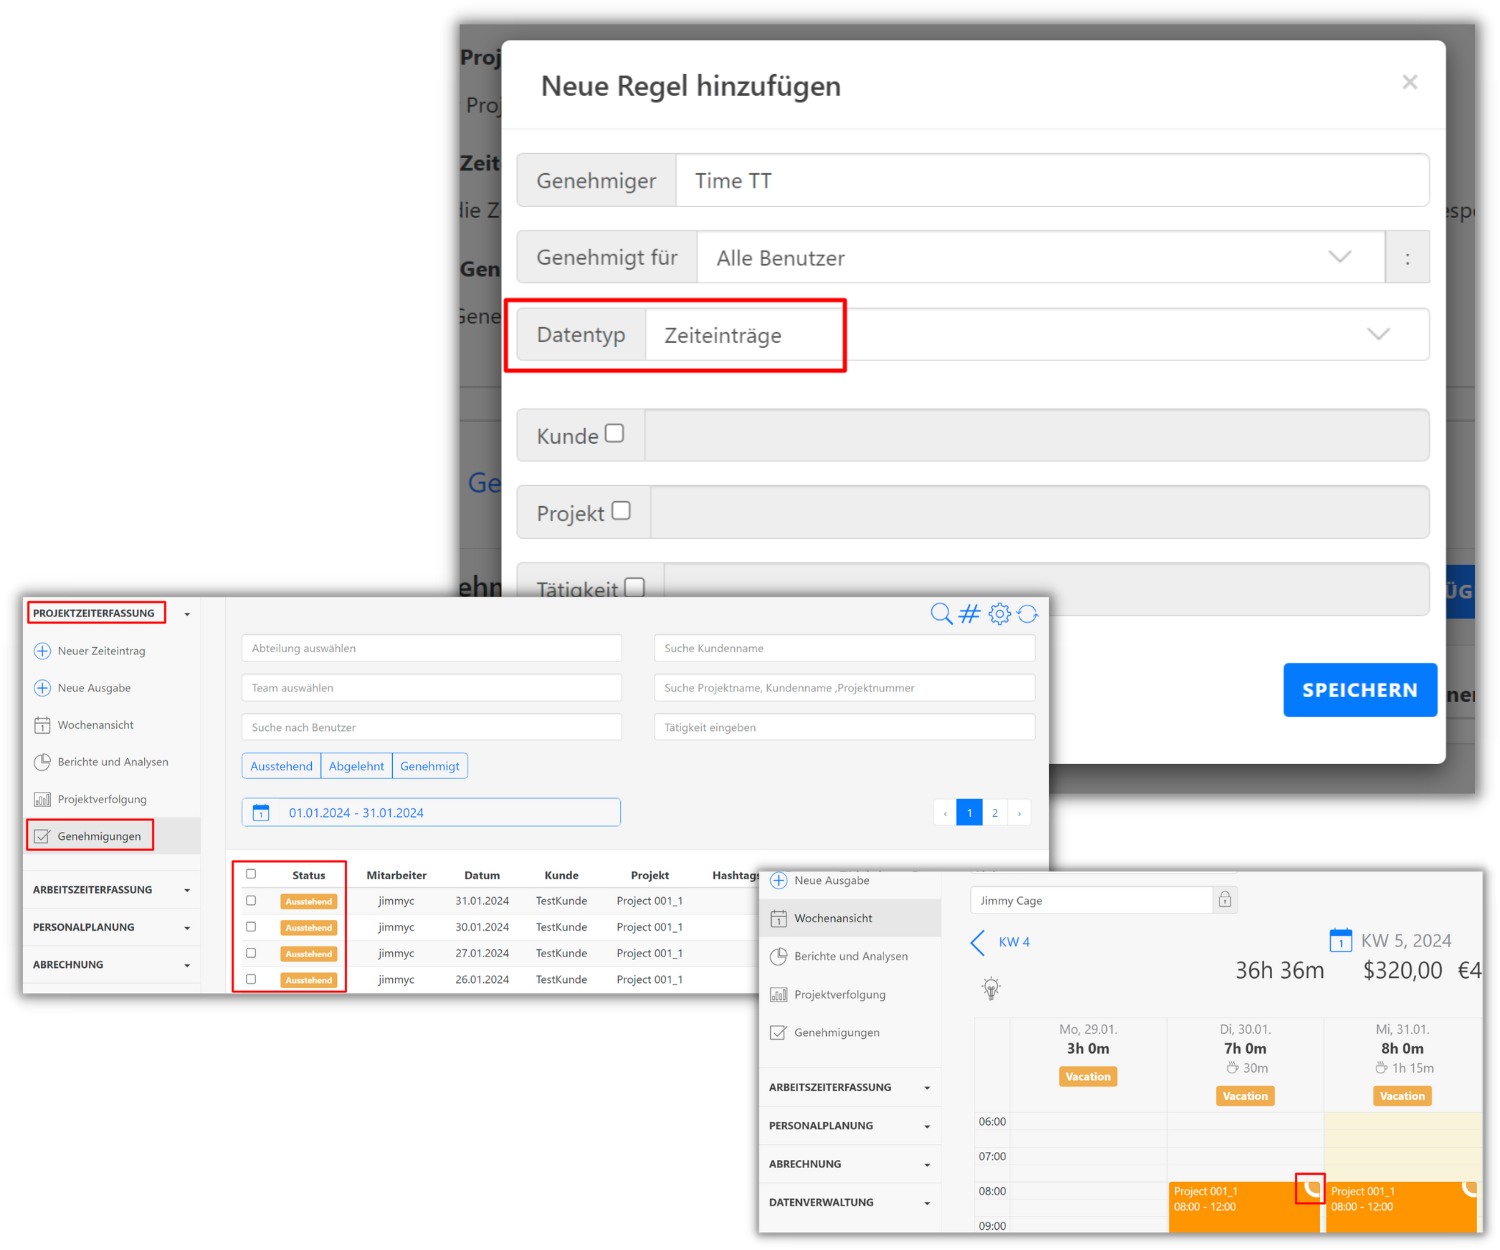This screenshot has height=1250, width=1500.
Task: Select the Abgelehnt filter tab
Action: tap(356, 766)
